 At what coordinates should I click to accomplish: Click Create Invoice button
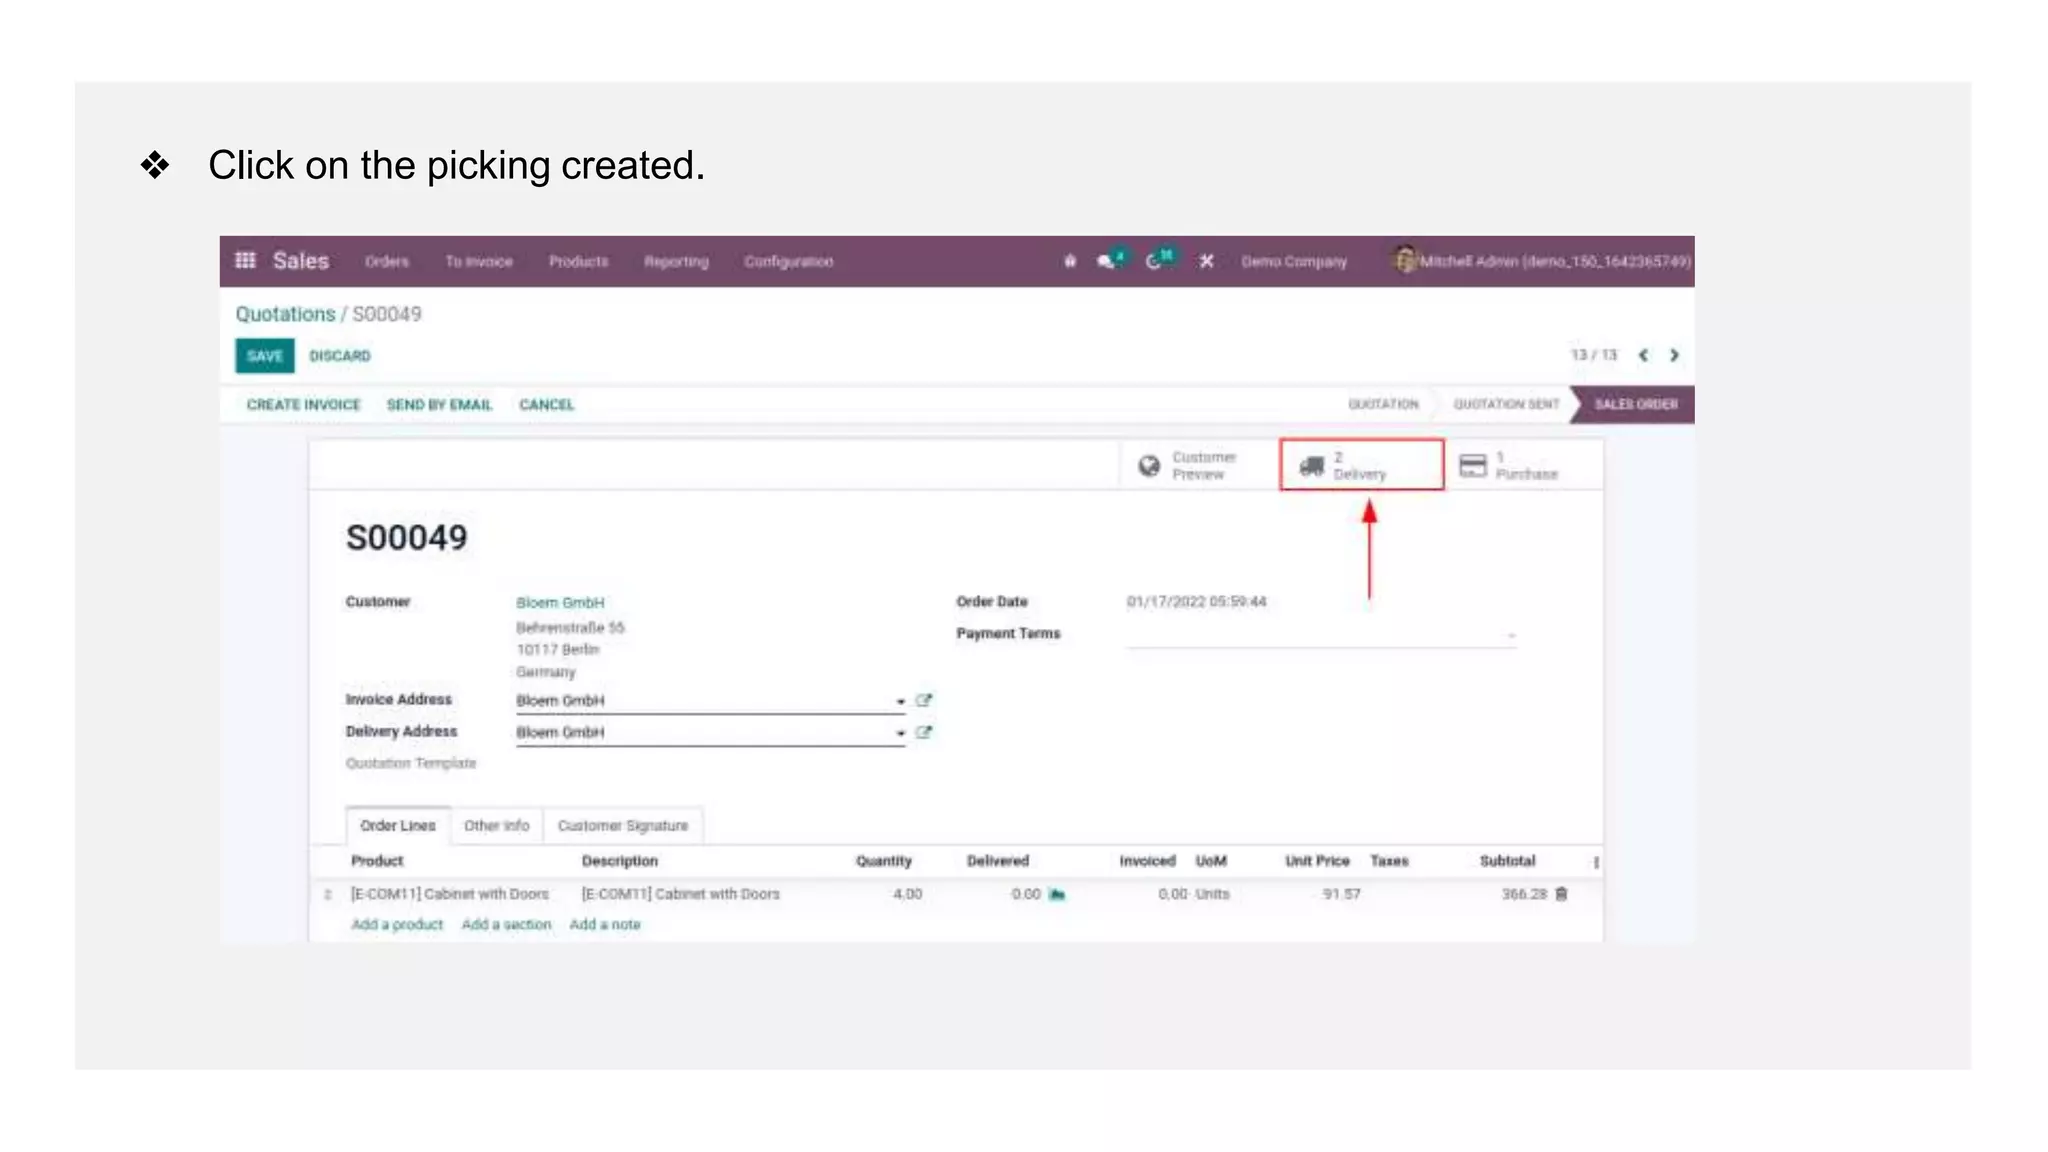(x=303, y=405)
